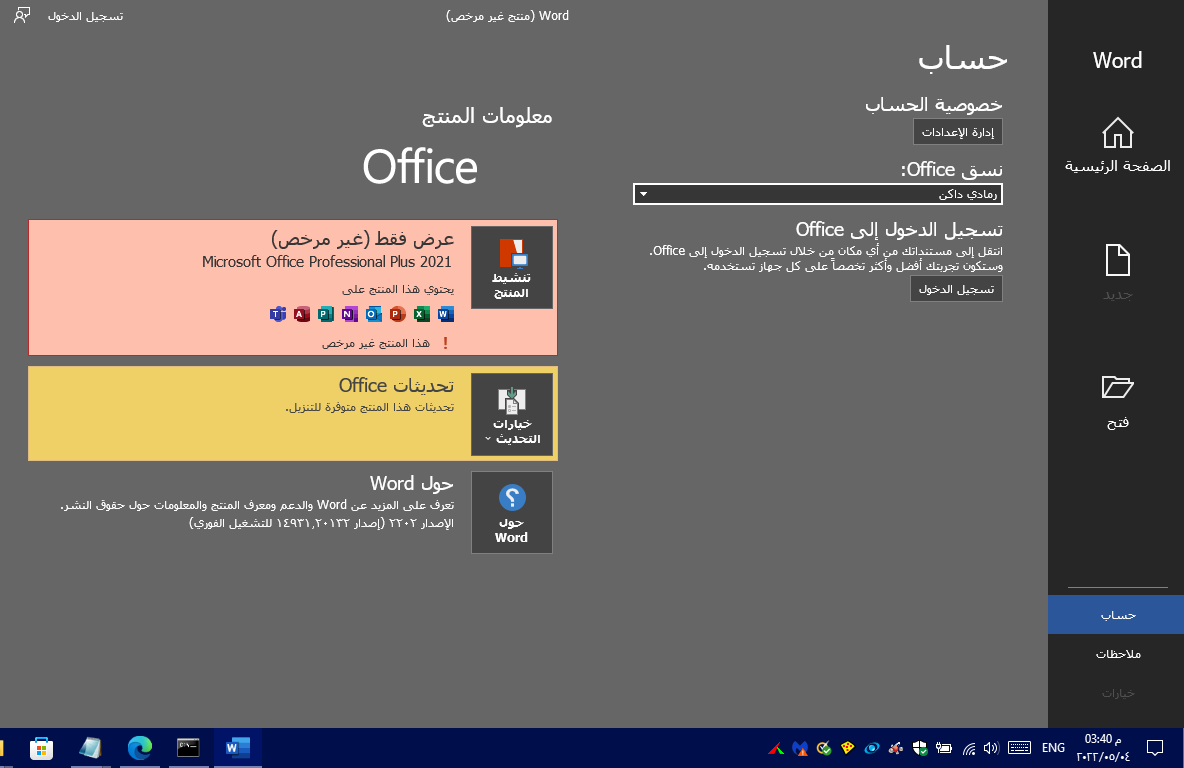This screenshot has width=1184, height=768.
Task: Click the 'عرض فقط (غير مرخص)' heading
Action: tap(362, 239)
